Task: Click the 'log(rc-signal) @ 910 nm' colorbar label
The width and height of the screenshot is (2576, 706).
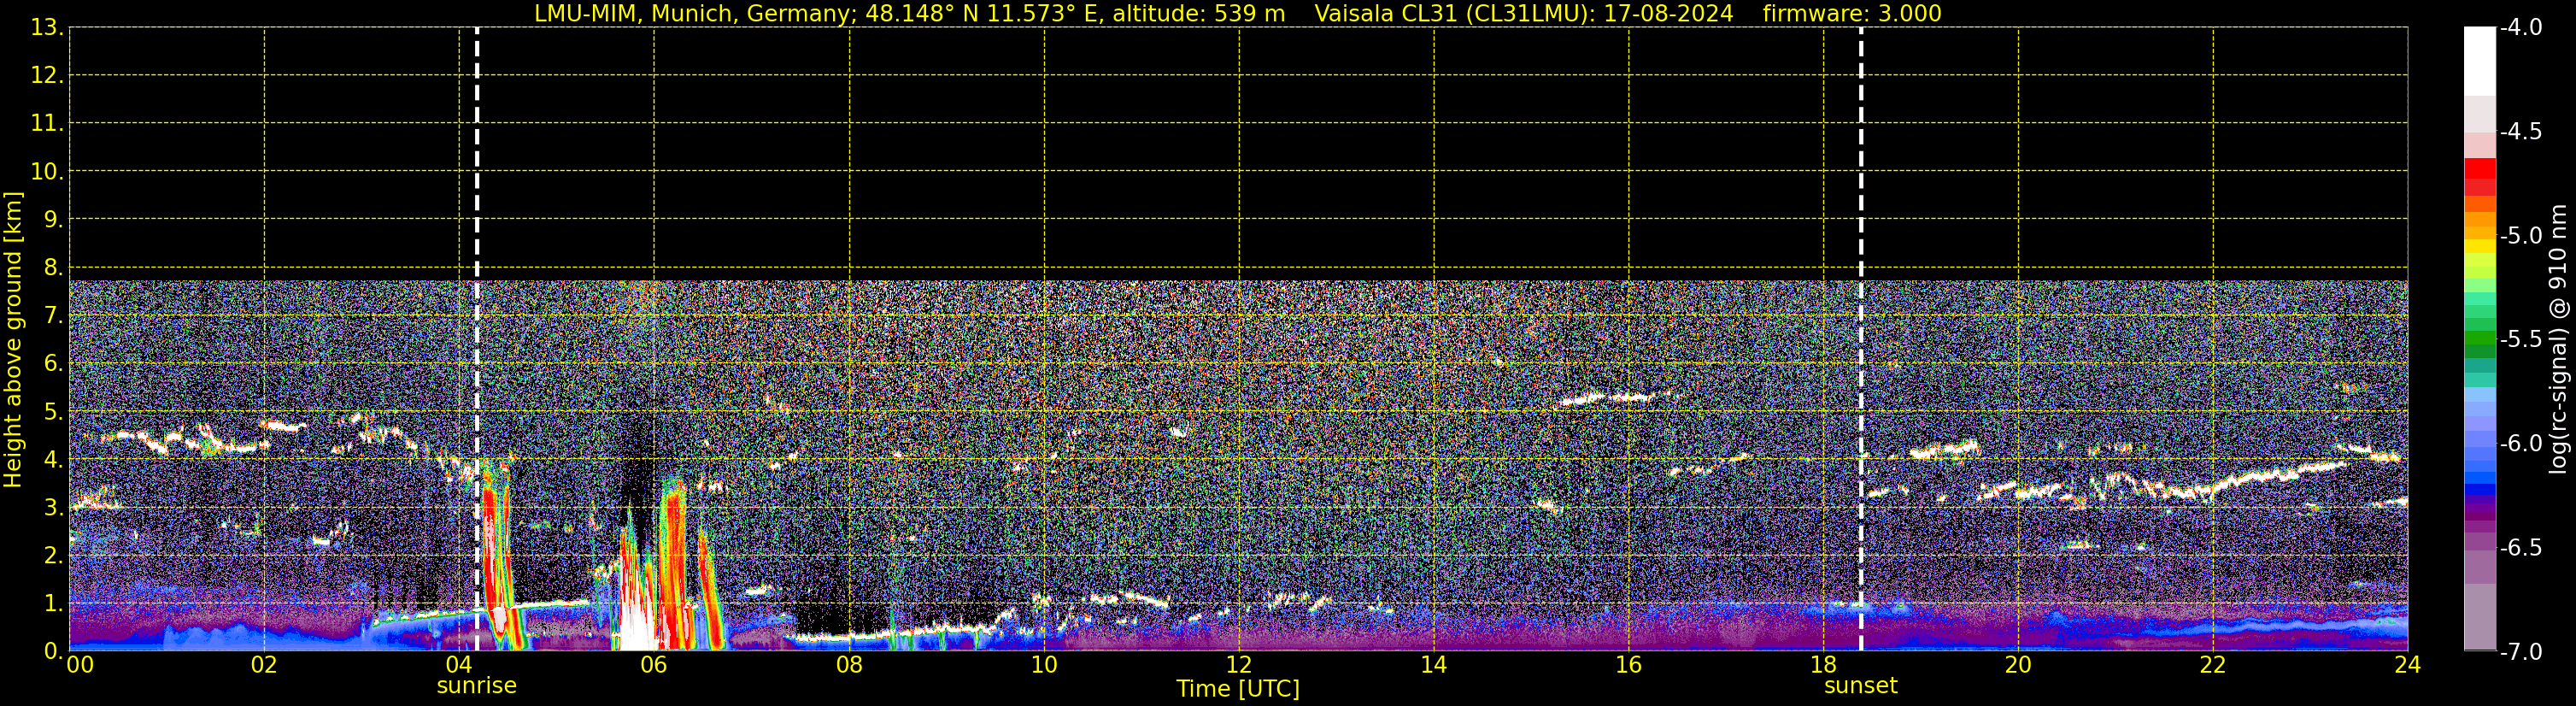Action: [2558, 340]
